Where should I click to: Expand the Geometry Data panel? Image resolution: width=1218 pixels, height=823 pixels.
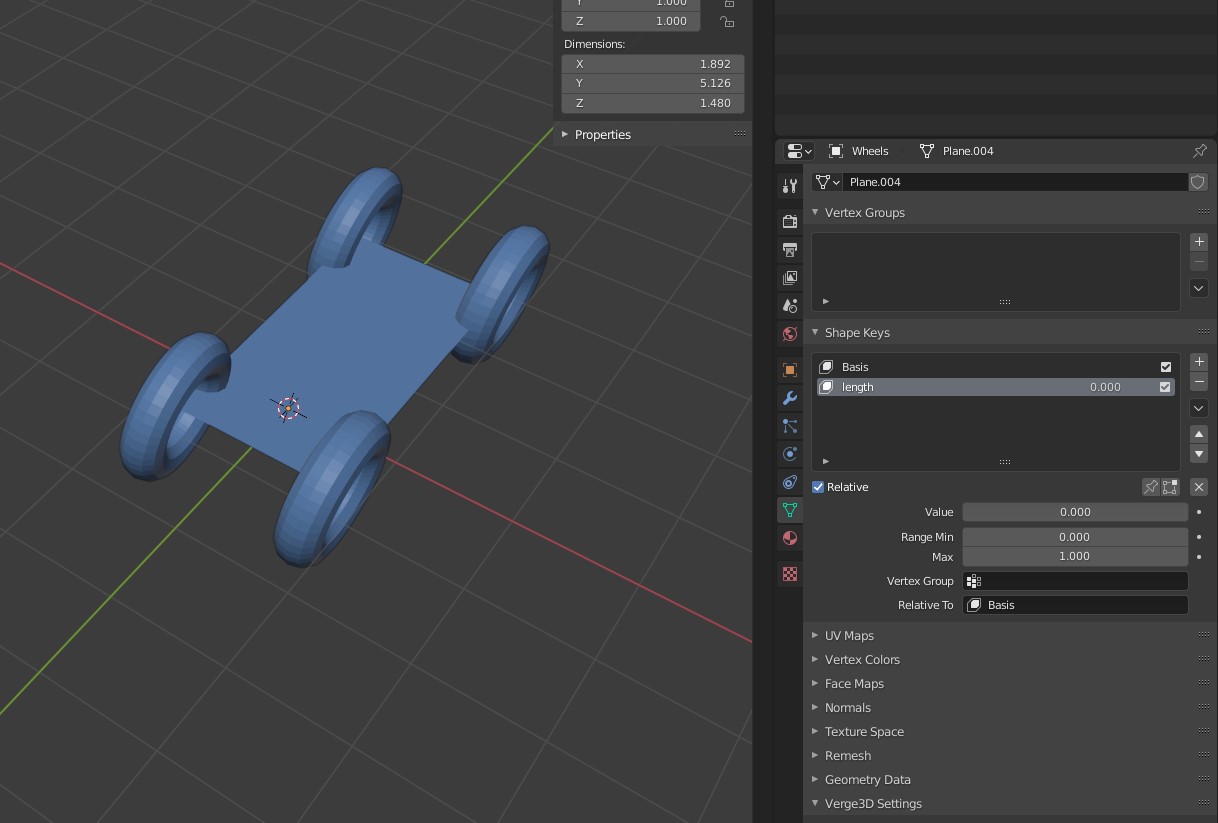pyautogui.click(x=815, y=779)
